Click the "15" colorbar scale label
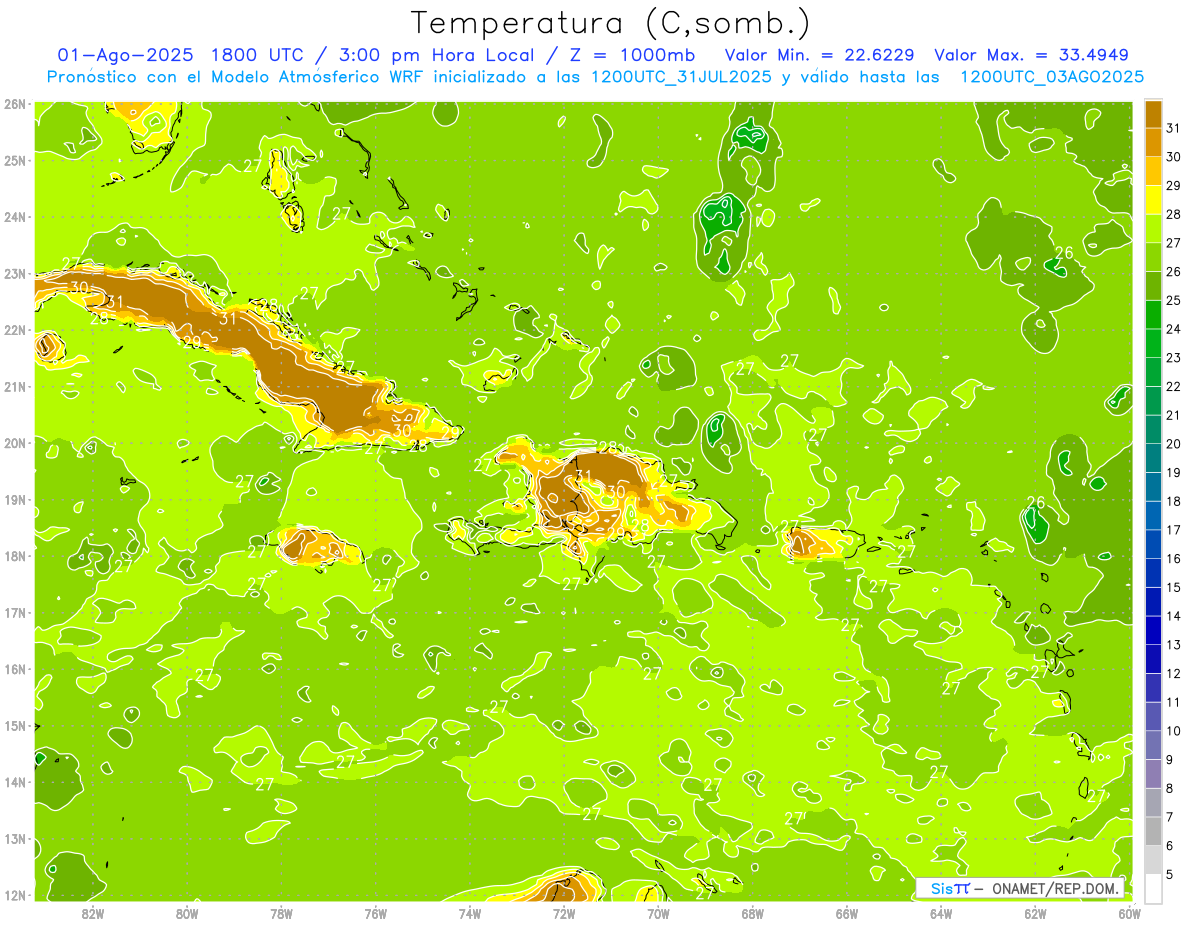The height and width of the screenshot is (927, 1200). coord(1174,588)
